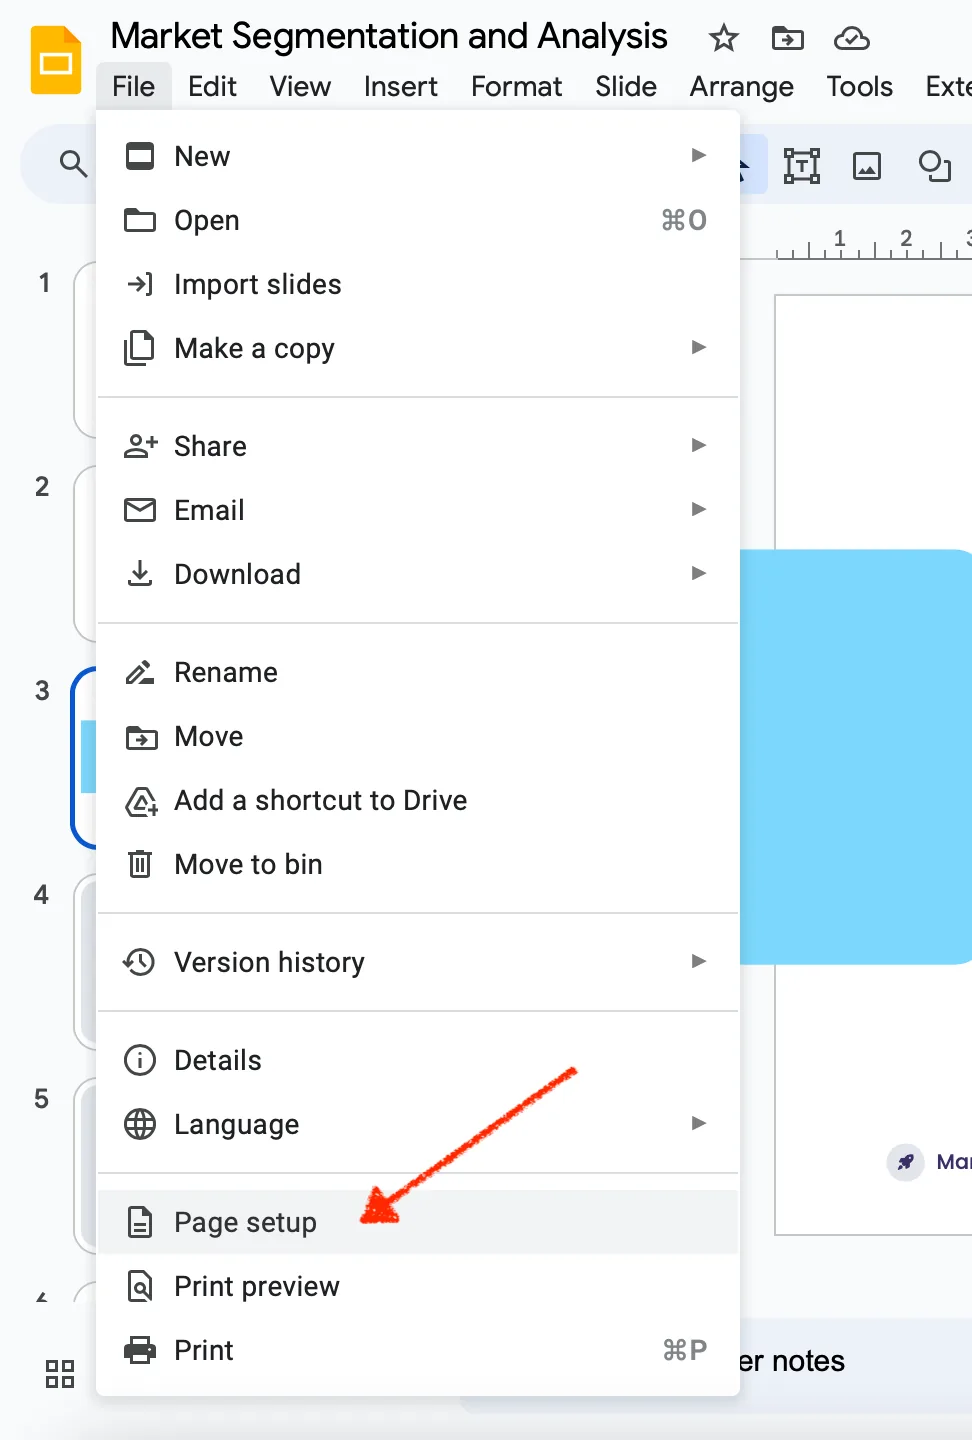The image size is (972, 1440).
Task: Select Move in the File menu
Action: tap(418, 736)
